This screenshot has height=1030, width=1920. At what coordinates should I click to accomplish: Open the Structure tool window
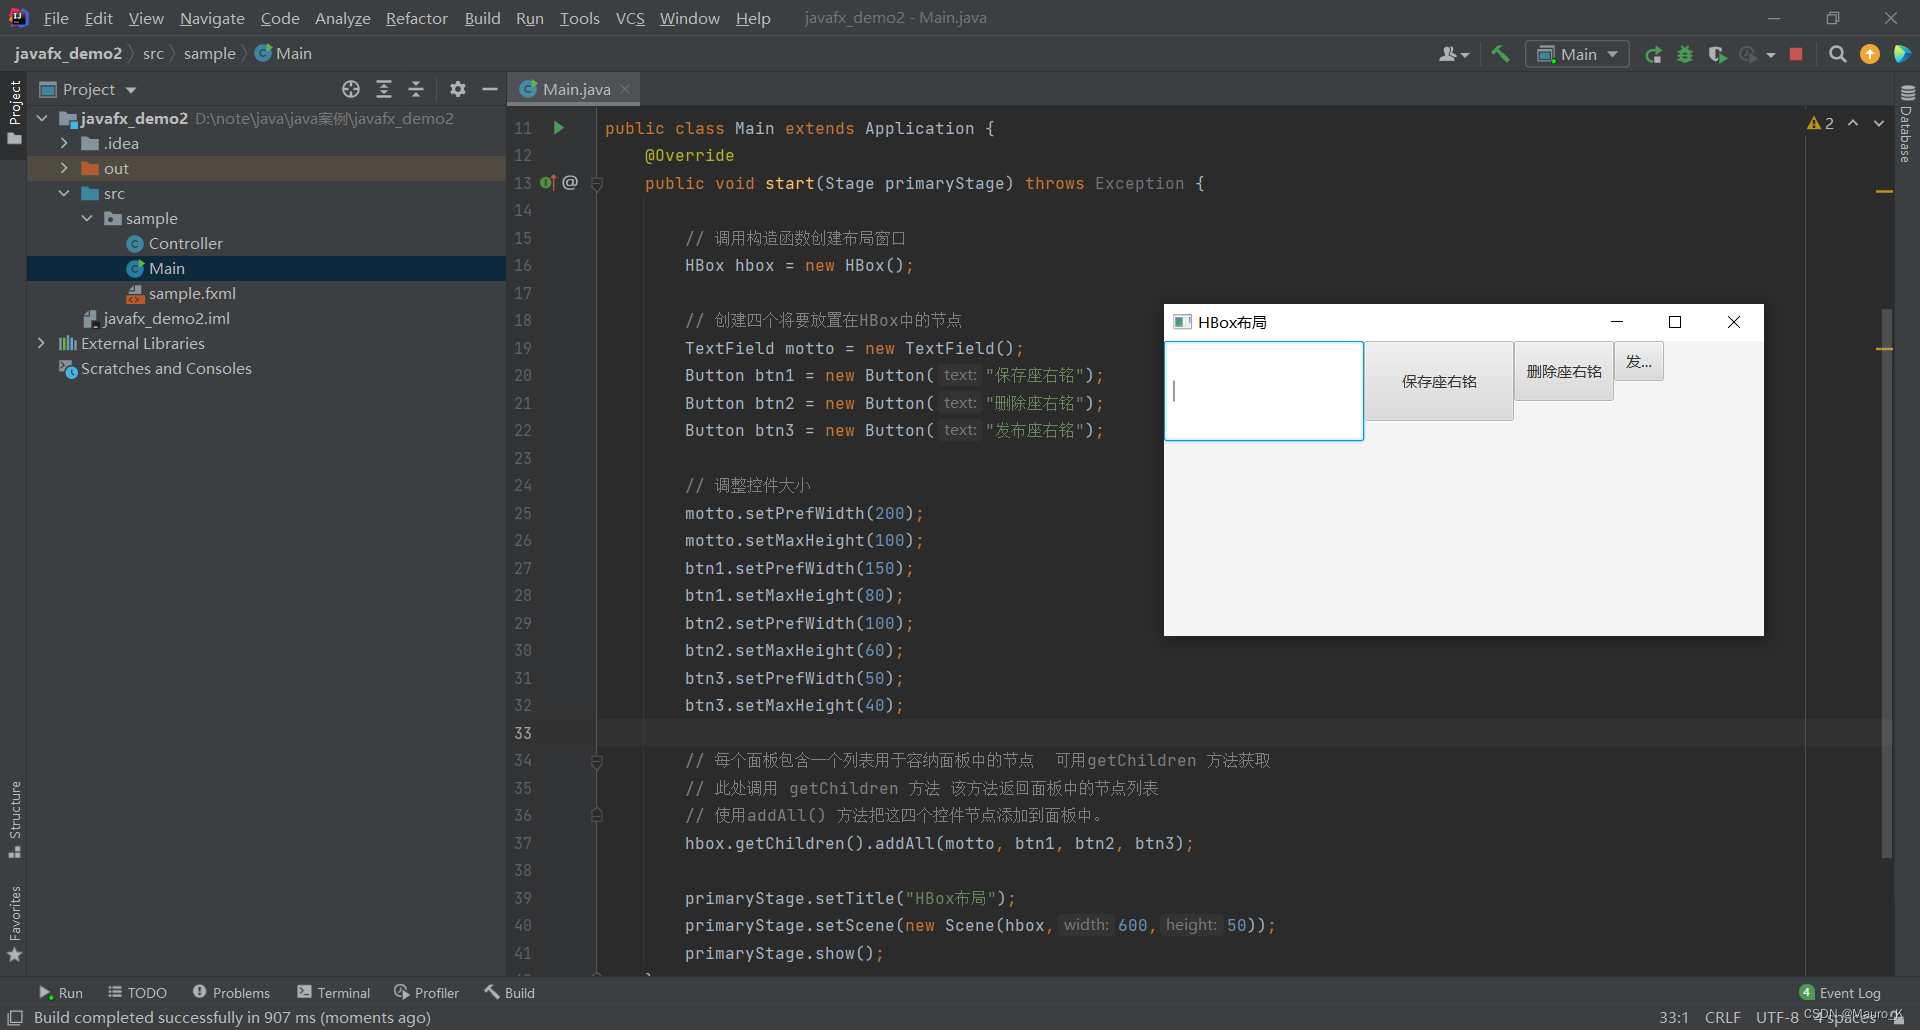pyautogui.click(x=14, y=819)
